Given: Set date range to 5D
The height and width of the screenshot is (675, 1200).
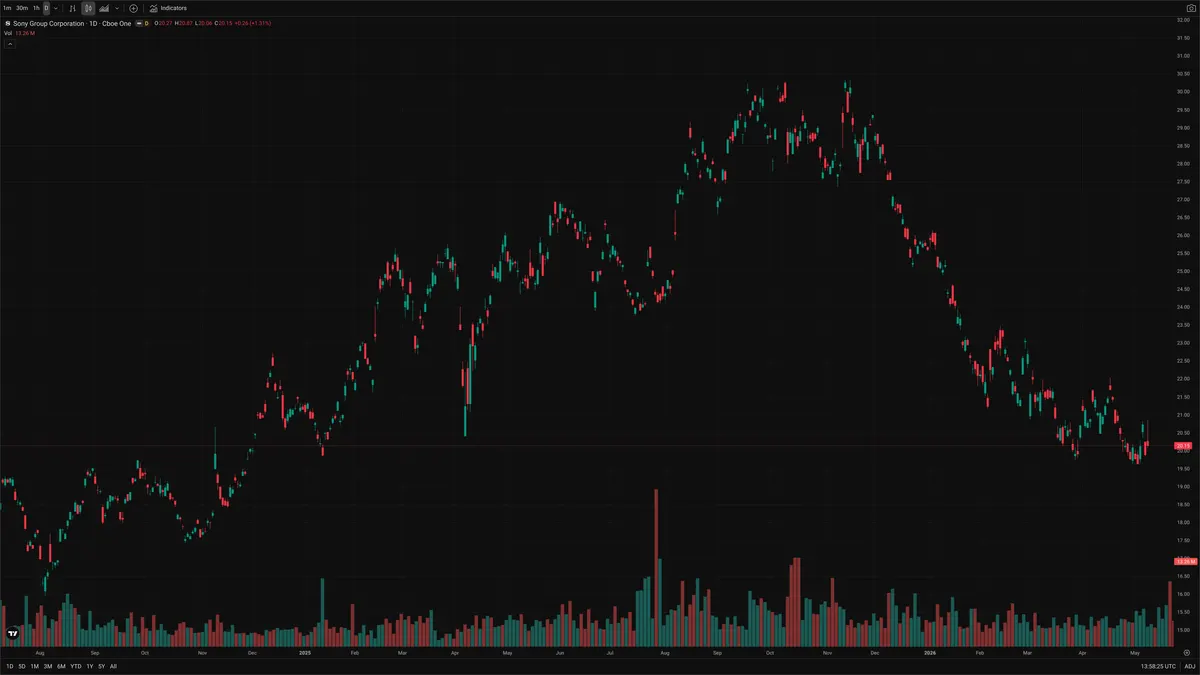Looking at the screenshot, I should pyautogui.click(x=22, y=666).
